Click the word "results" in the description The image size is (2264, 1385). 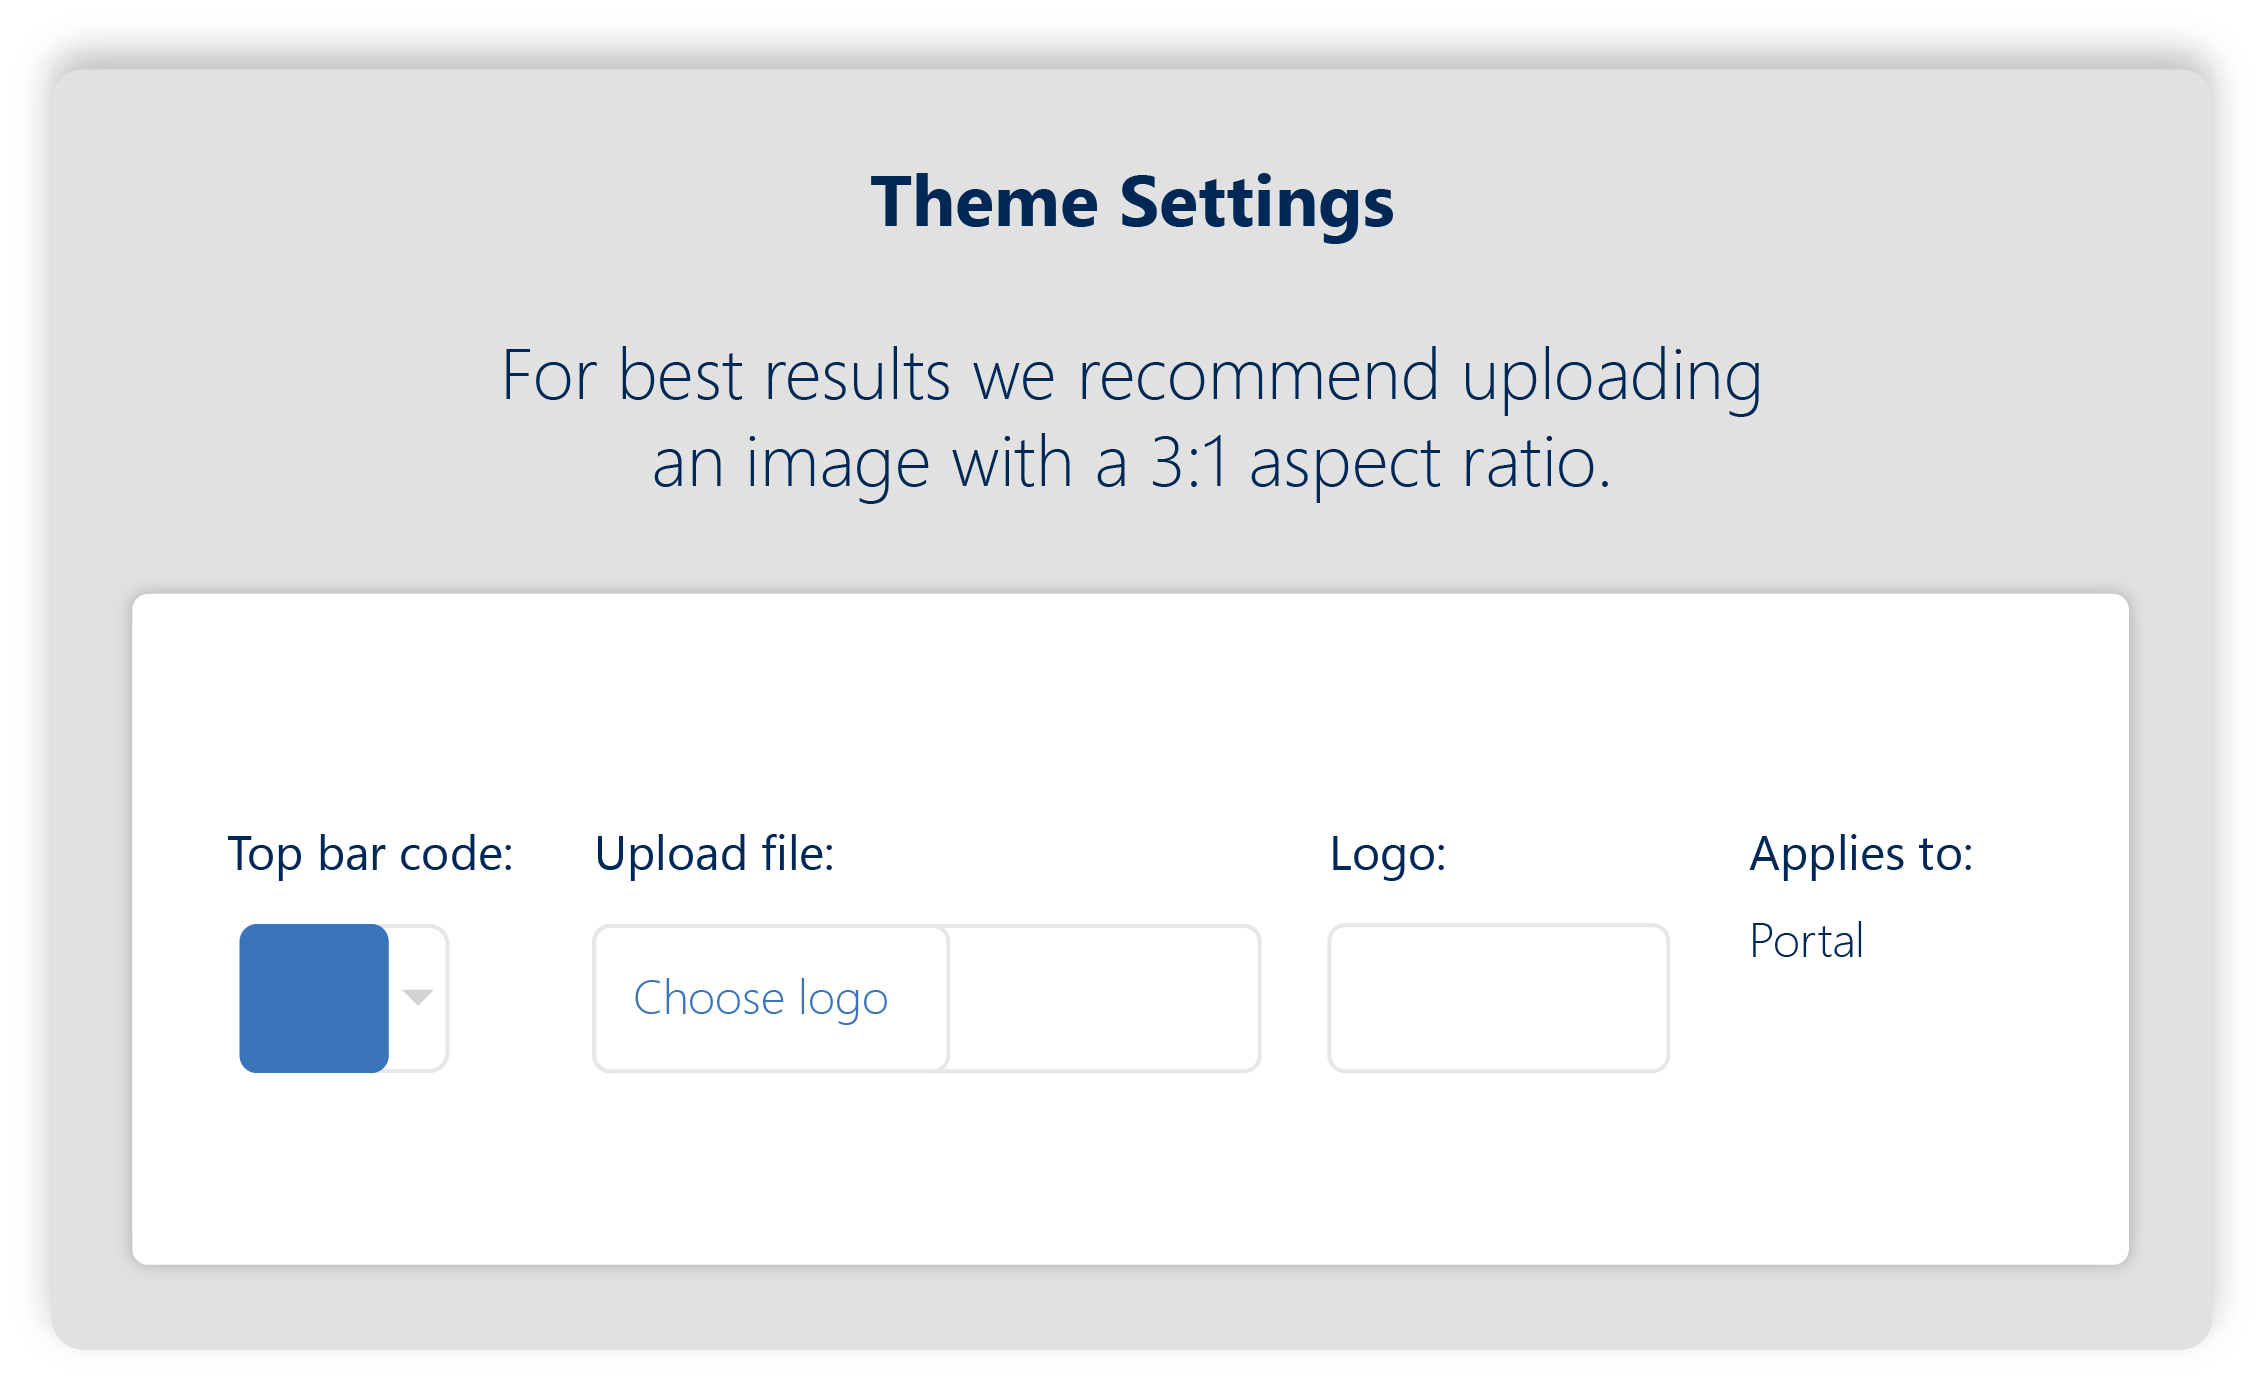856,376
